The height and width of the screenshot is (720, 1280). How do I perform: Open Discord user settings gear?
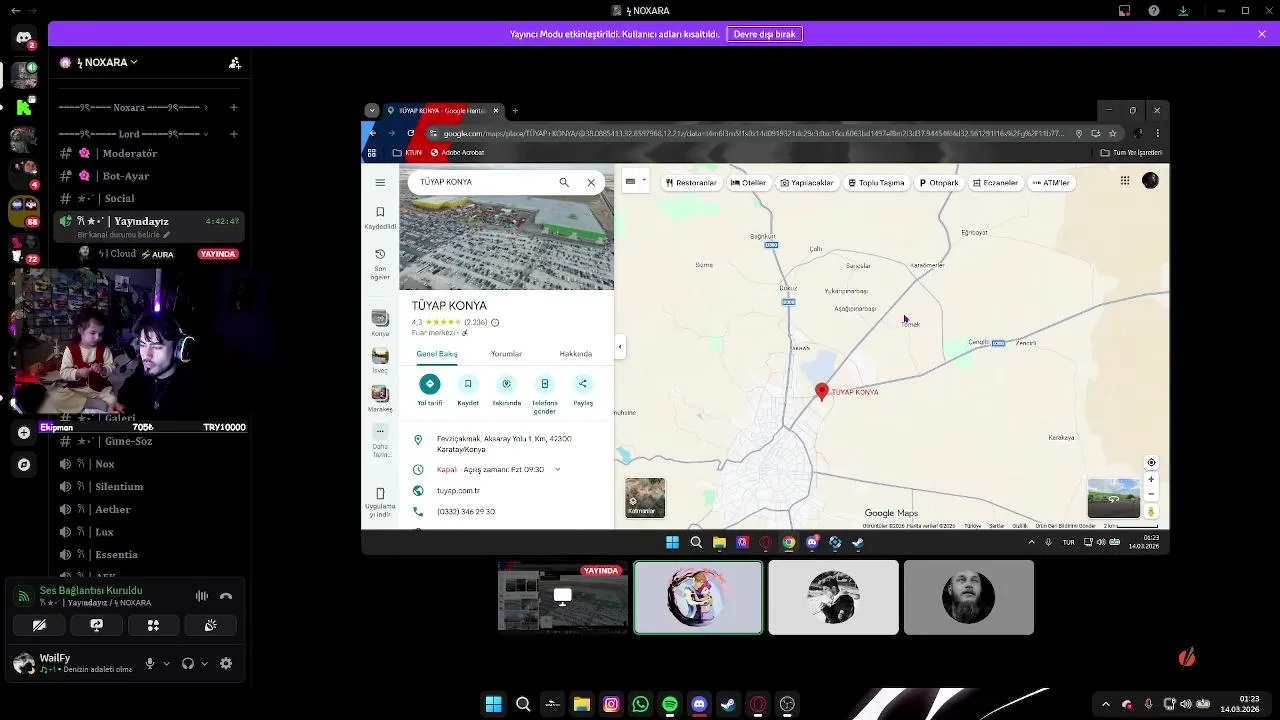[226, 663]
